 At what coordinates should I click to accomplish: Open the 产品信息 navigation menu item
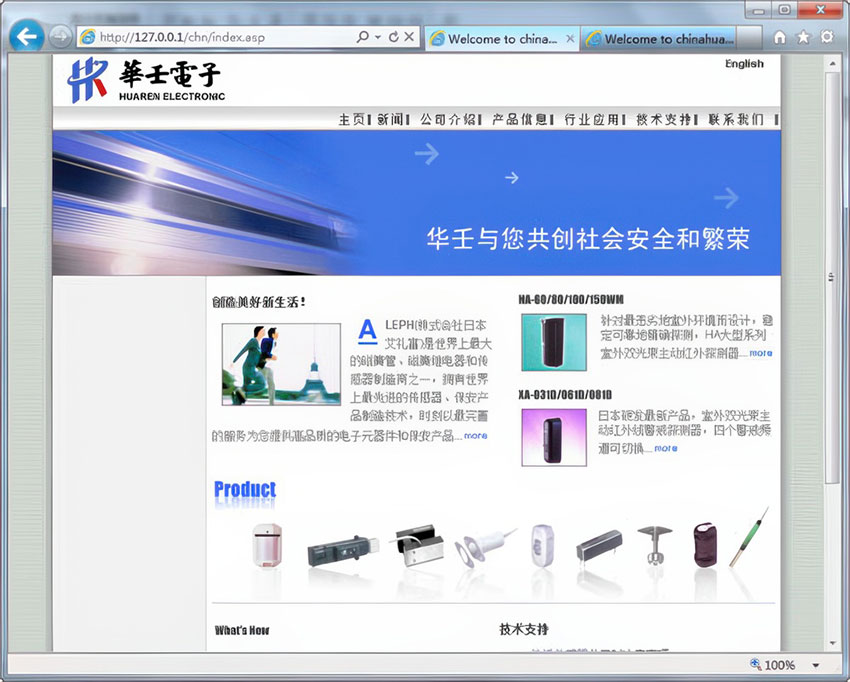[518, 119]
